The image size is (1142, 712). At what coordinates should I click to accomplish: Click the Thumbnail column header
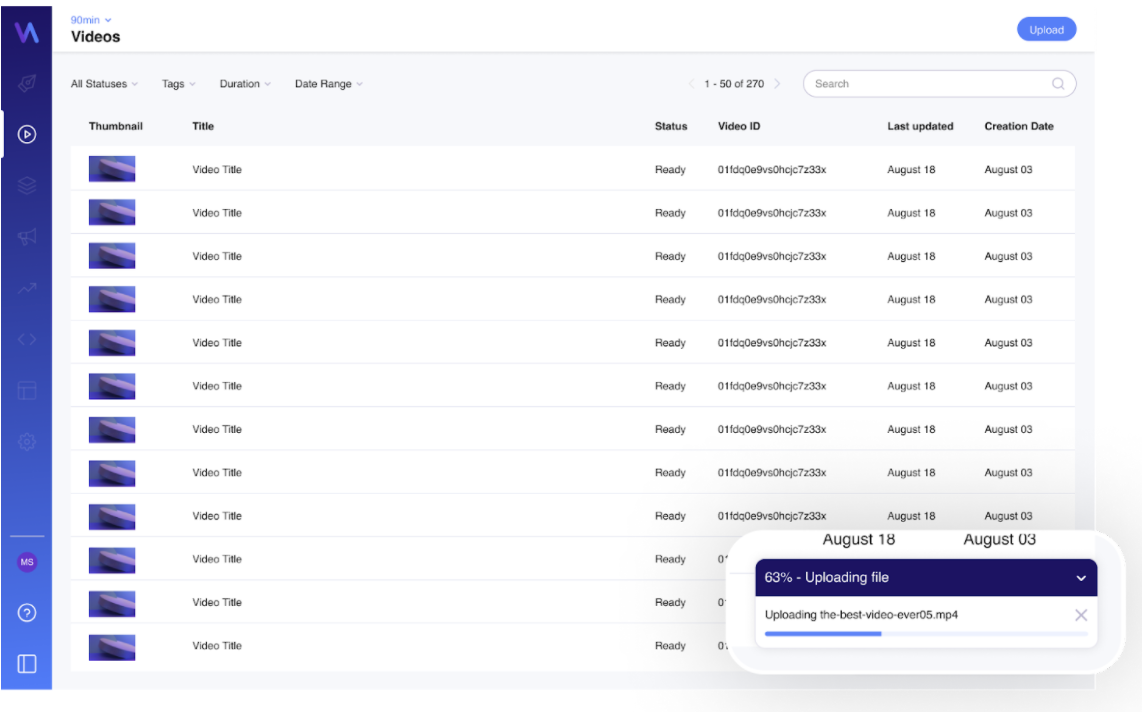point(116,126)
